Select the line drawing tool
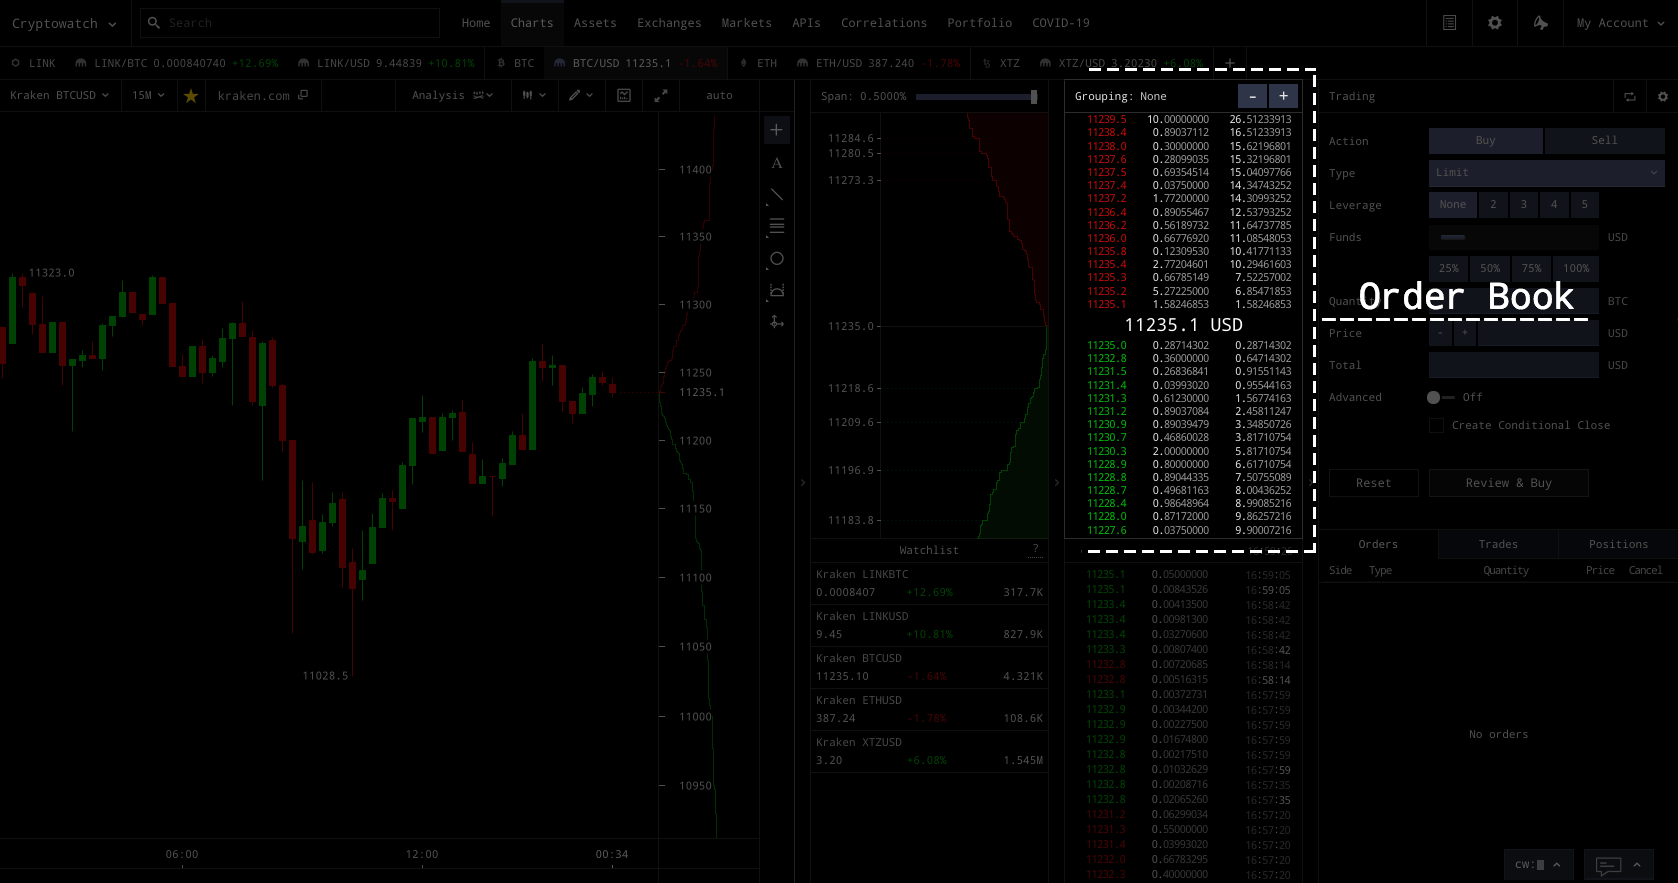Image resolution: width=1678 pixels, height=883 pixels. [x=777, y=195]
